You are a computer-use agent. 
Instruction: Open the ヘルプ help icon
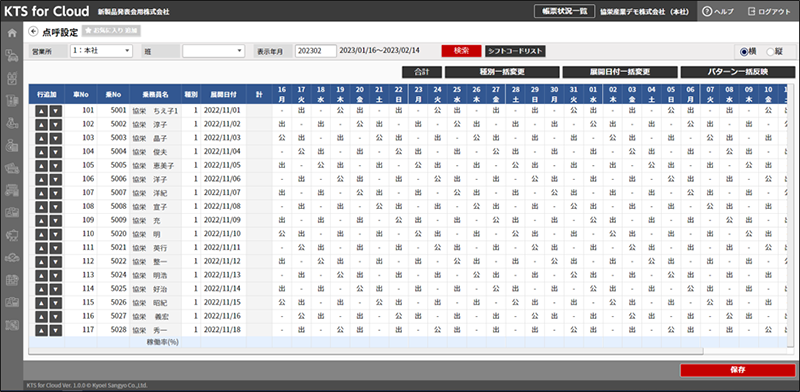point(707,11)
